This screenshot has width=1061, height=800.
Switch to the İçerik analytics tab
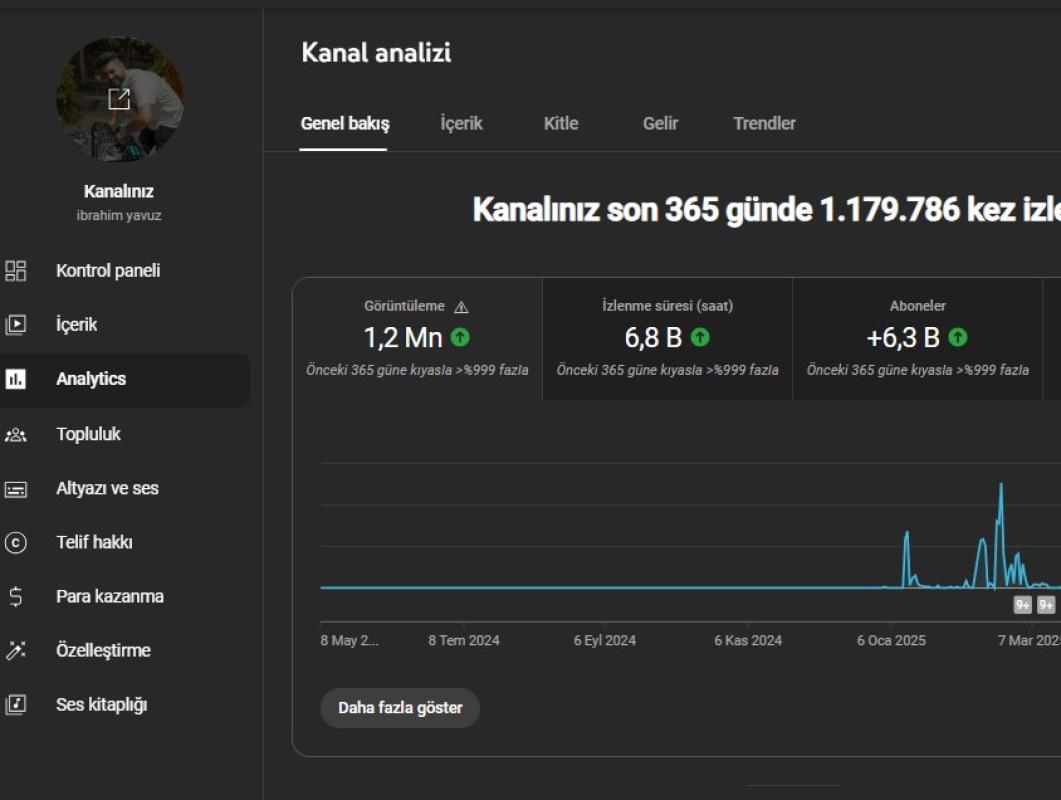coord(461,124)
